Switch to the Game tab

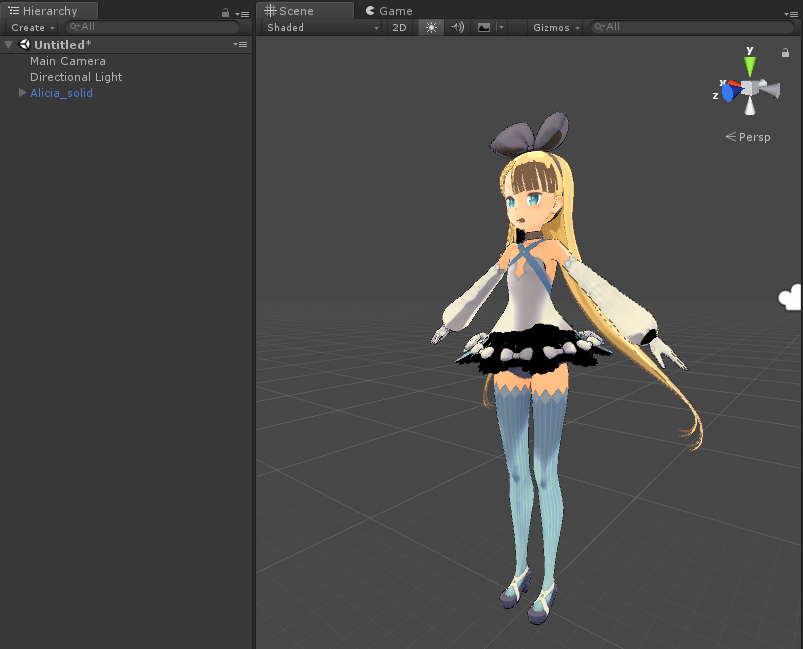[x=389, y=11]
